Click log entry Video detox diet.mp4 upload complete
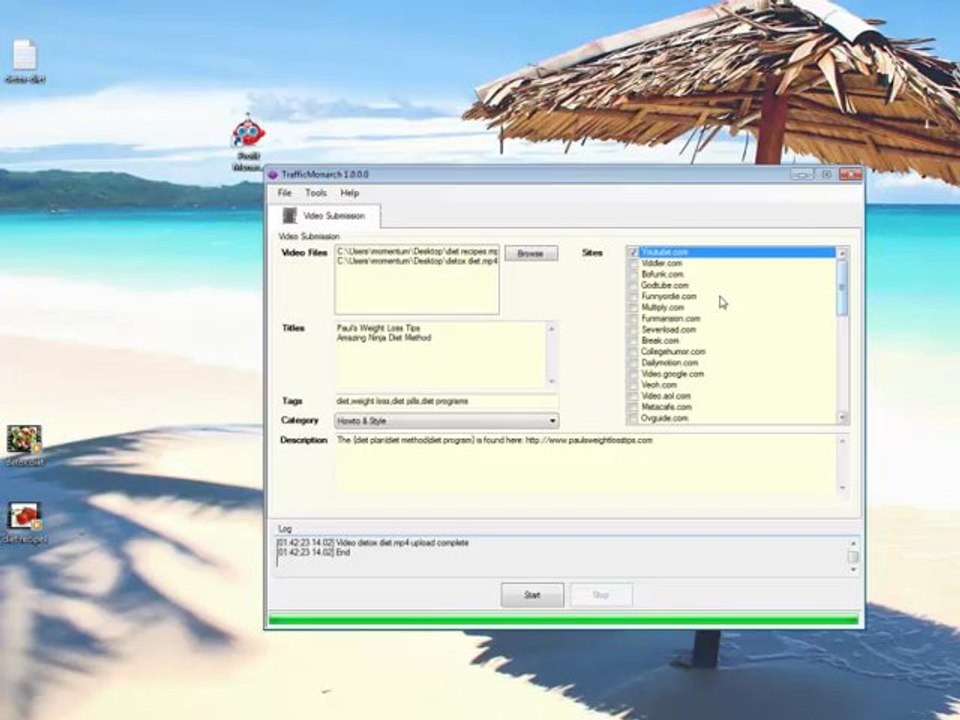Screen dimensions: 960x720 372,542
